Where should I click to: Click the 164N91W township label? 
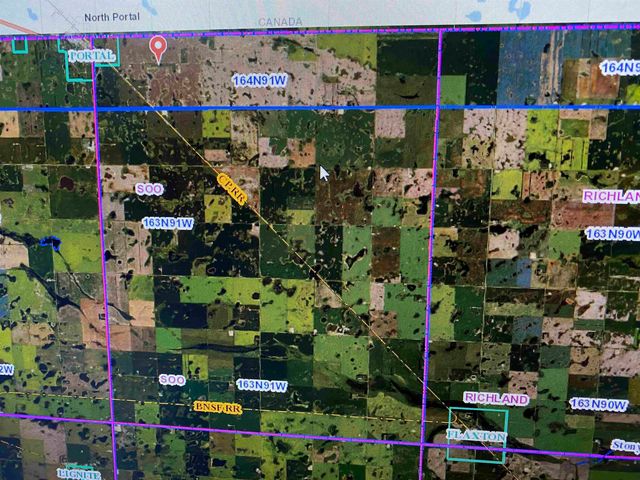(258, 79)
